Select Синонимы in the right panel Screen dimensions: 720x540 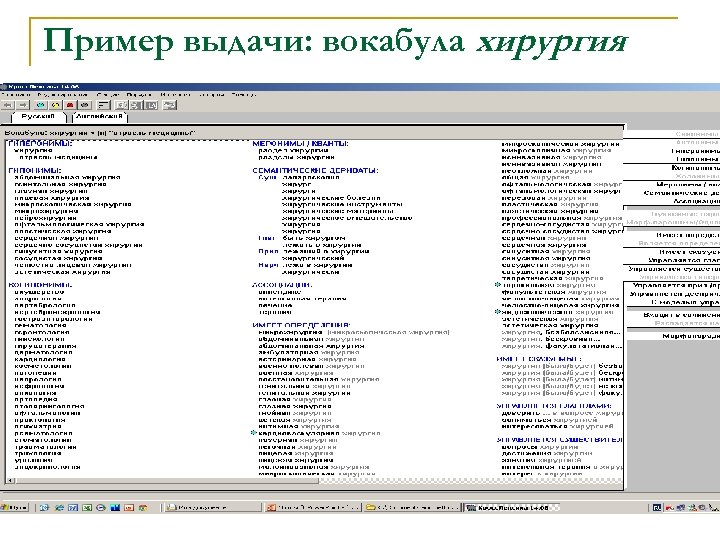tap(697, 134)
